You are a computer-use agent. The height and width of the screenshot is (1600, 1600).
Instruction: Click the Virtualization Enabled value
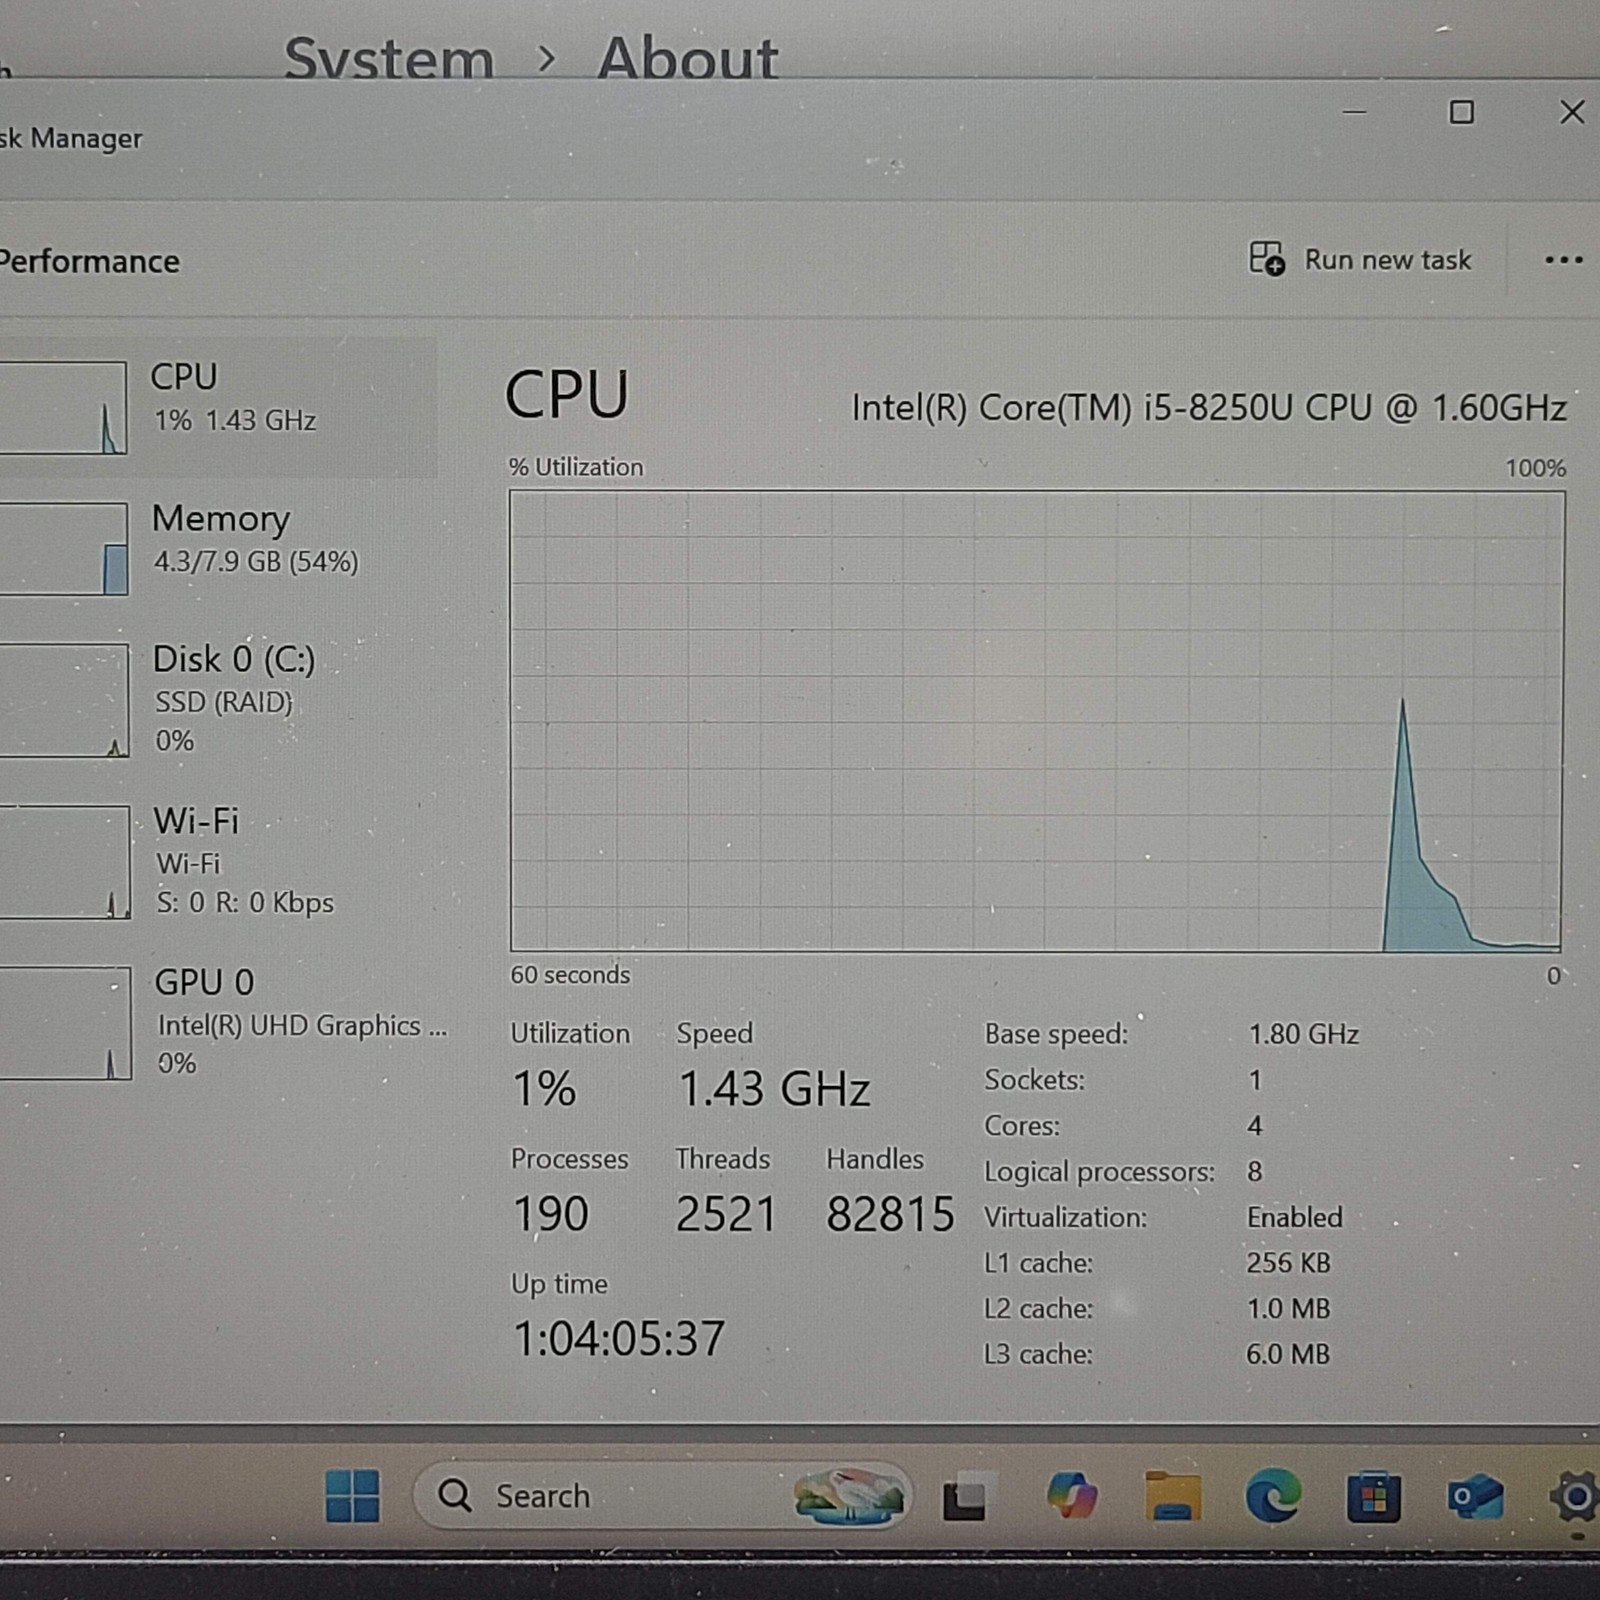[1294, 1217]
